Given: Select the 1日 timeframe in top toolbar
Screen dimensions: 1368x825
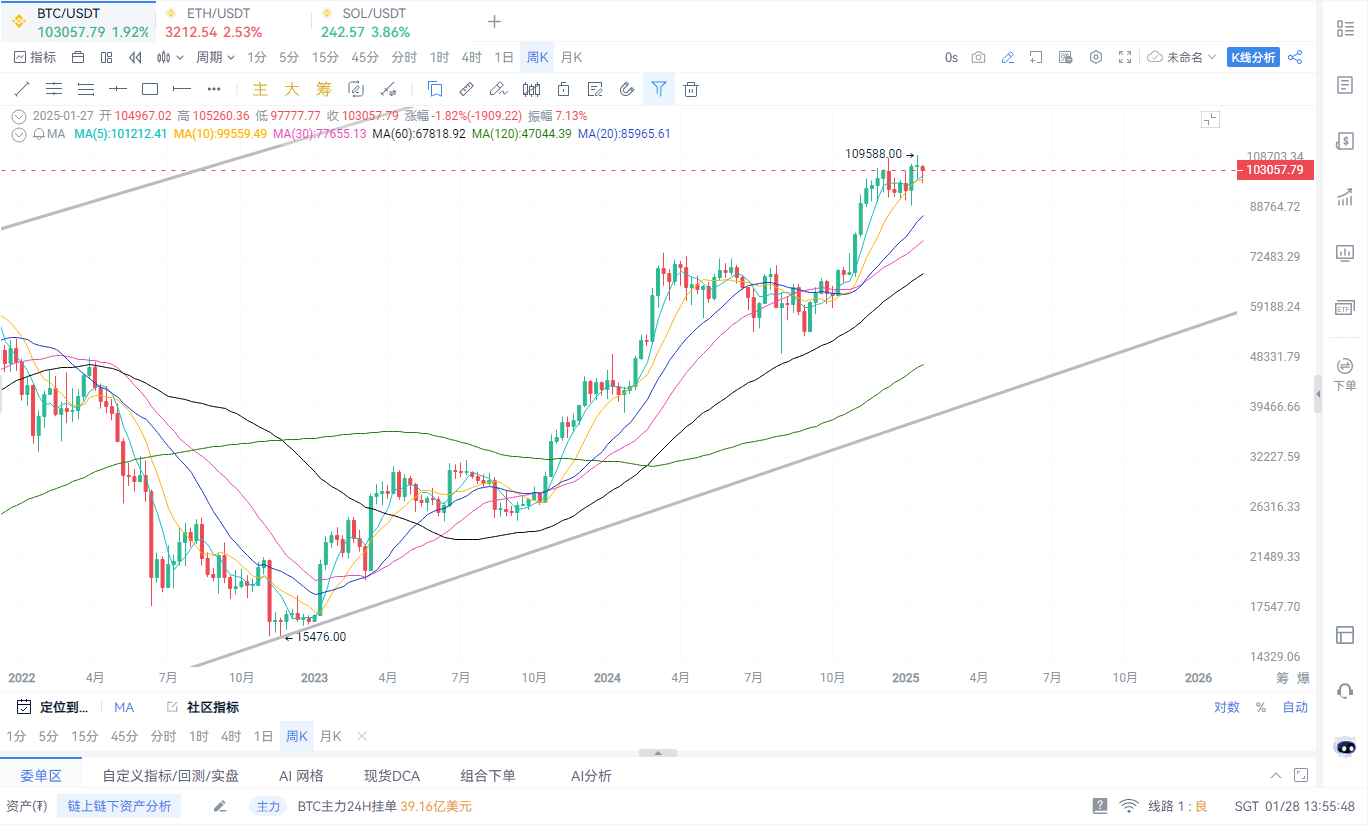Looking at the screenshot, I should click(x=505, y=57).
